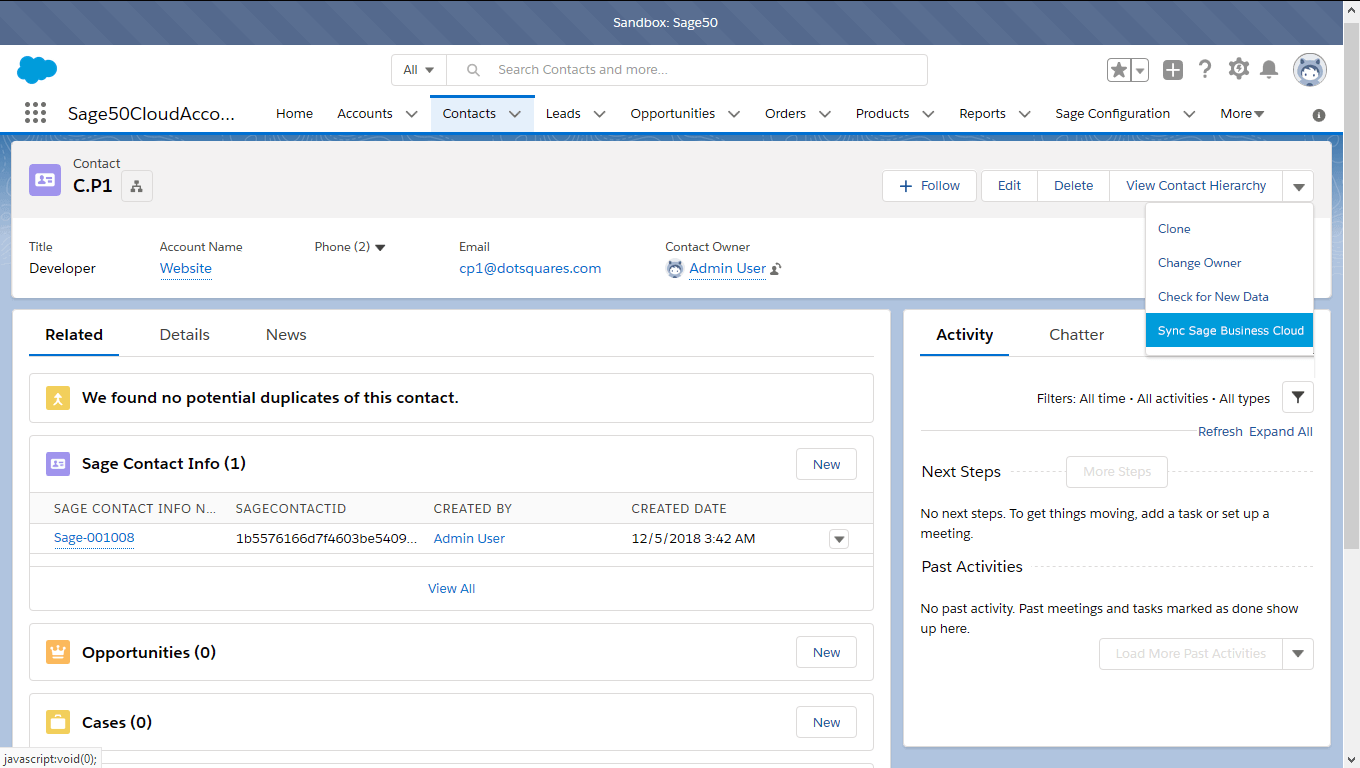Open the Setup gear icon
The image size is (1360, 768).
pos(1238,69)
